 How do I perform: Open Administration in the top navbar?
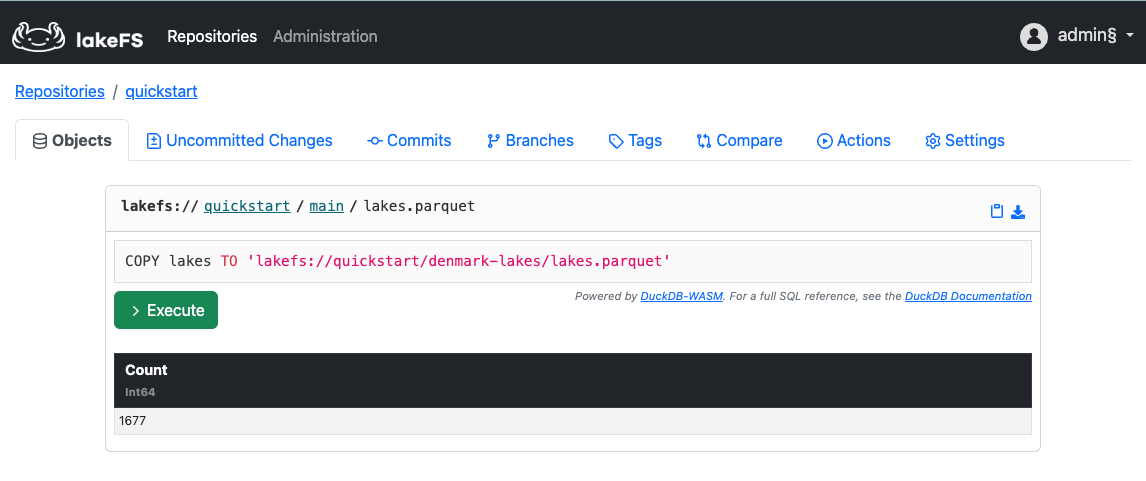coord(325,37)
